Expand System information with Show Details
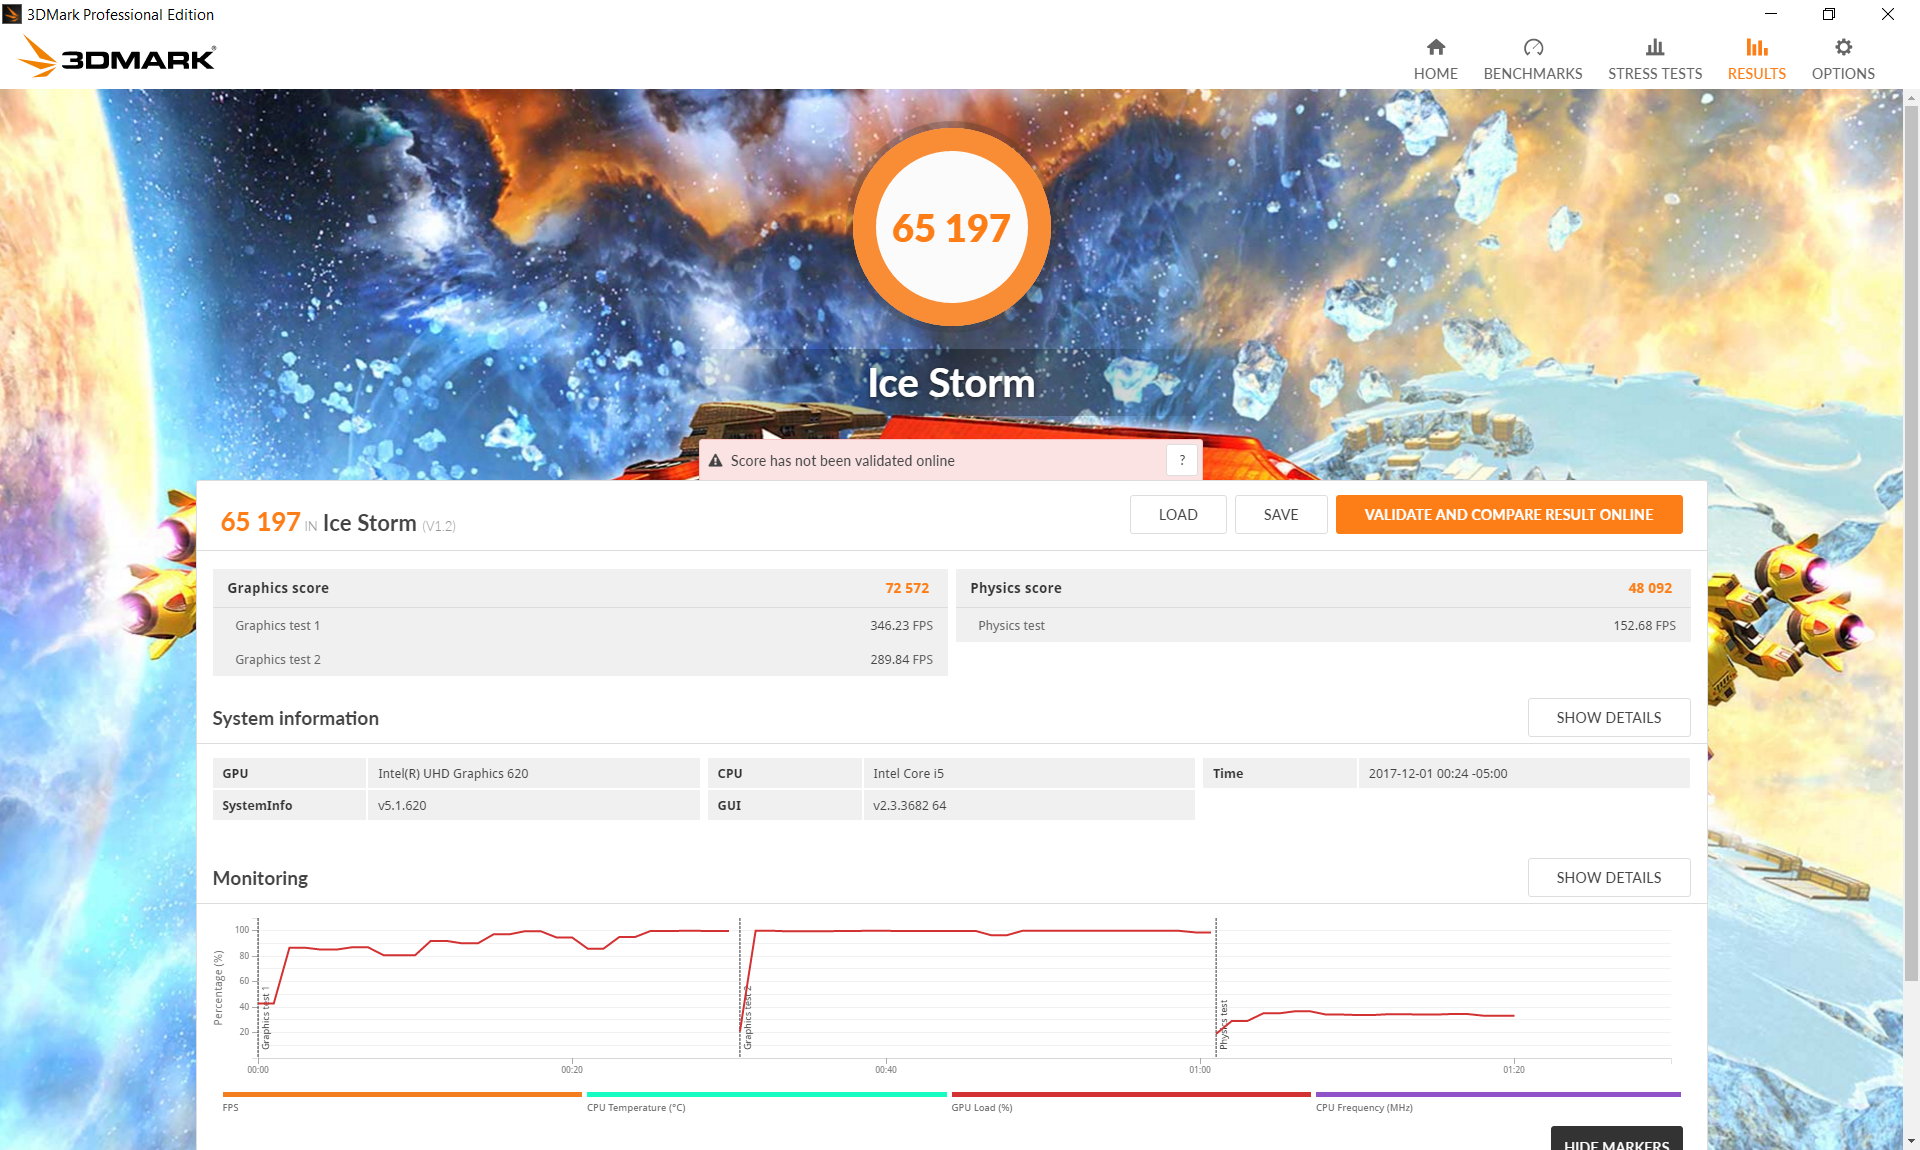The height and width of the screenshot is (1150, 1920). tap(1608, 718)
